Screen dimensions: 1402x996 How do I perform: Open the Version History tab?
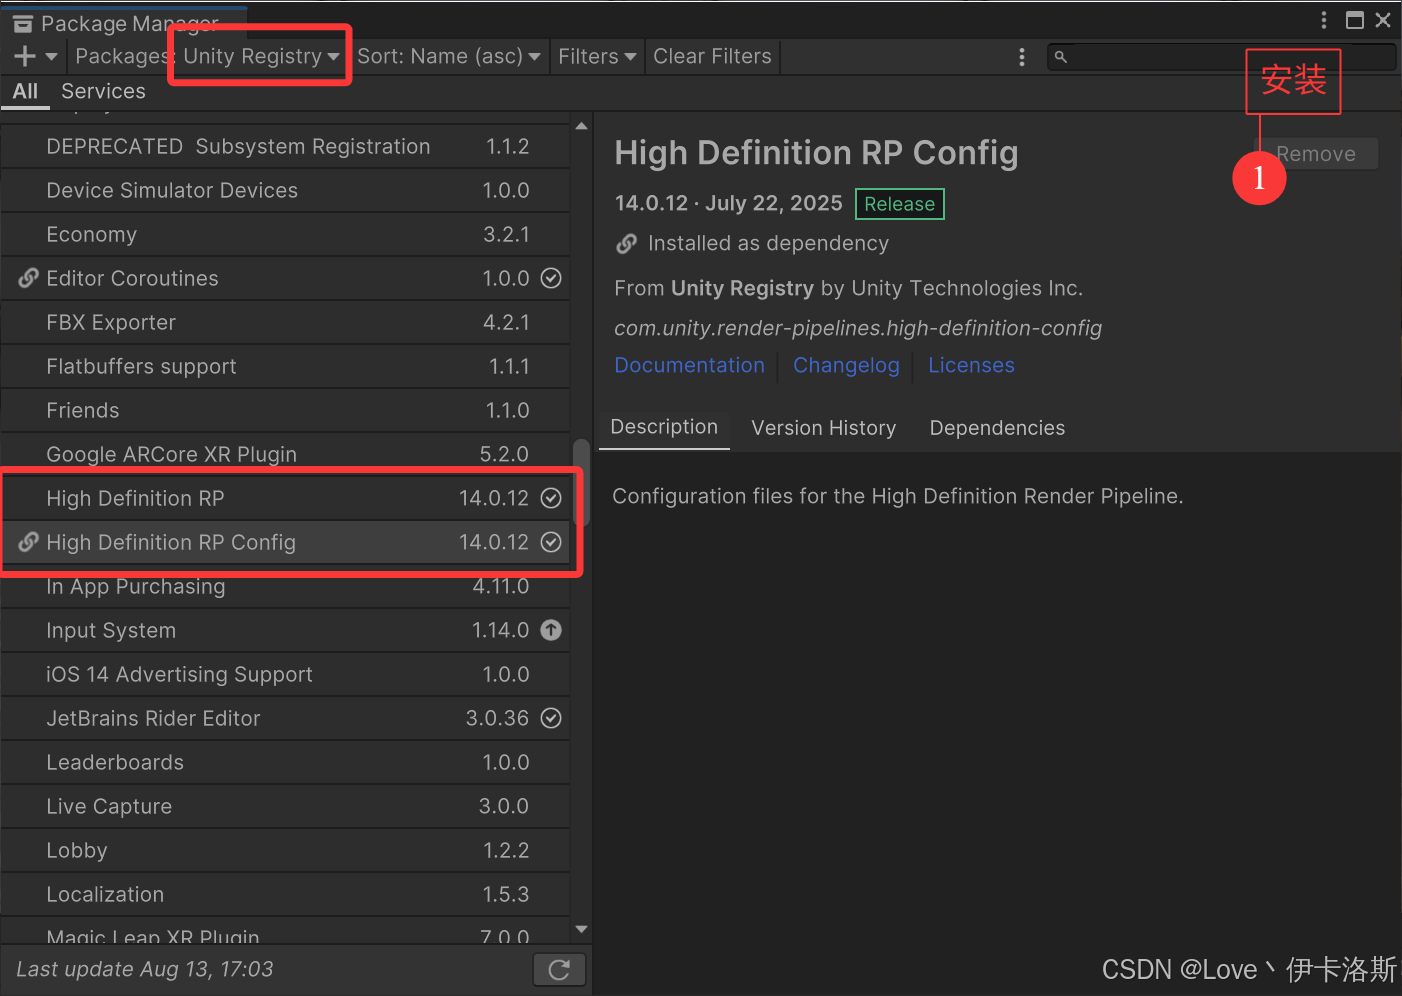[x=824, y=428]
